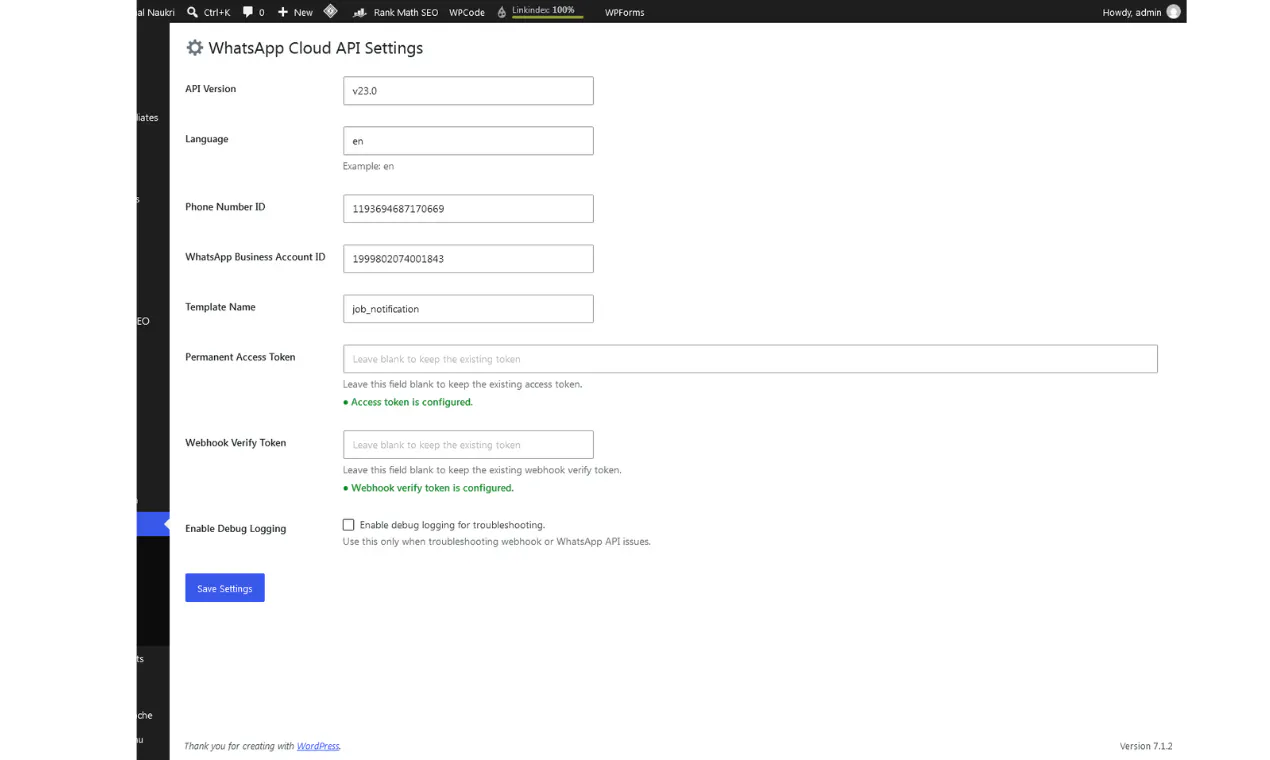The width and height of the screenshot is (1270, 760).
Task: Click the Template Name input
Action: (468, 309)
